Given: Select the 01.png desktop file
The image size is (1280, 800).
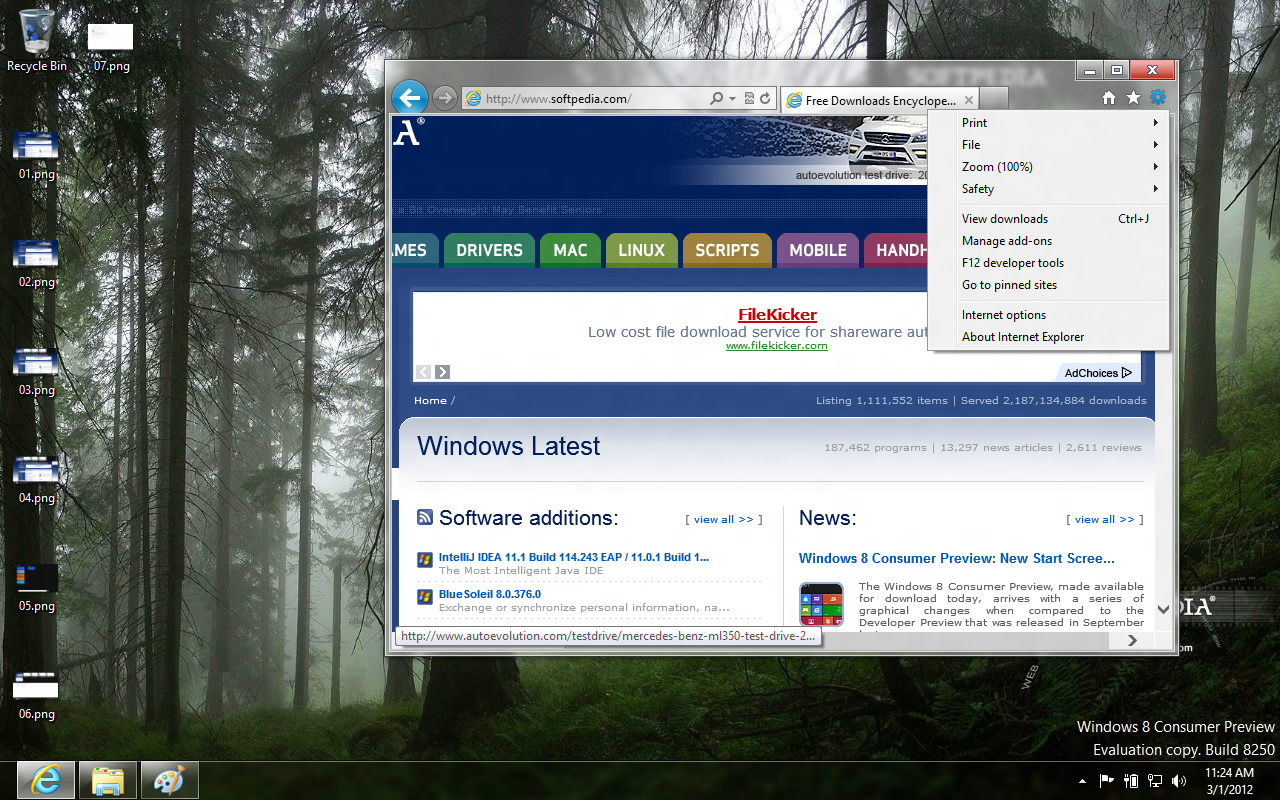Looking at the screenshot, I should (36, 155).
